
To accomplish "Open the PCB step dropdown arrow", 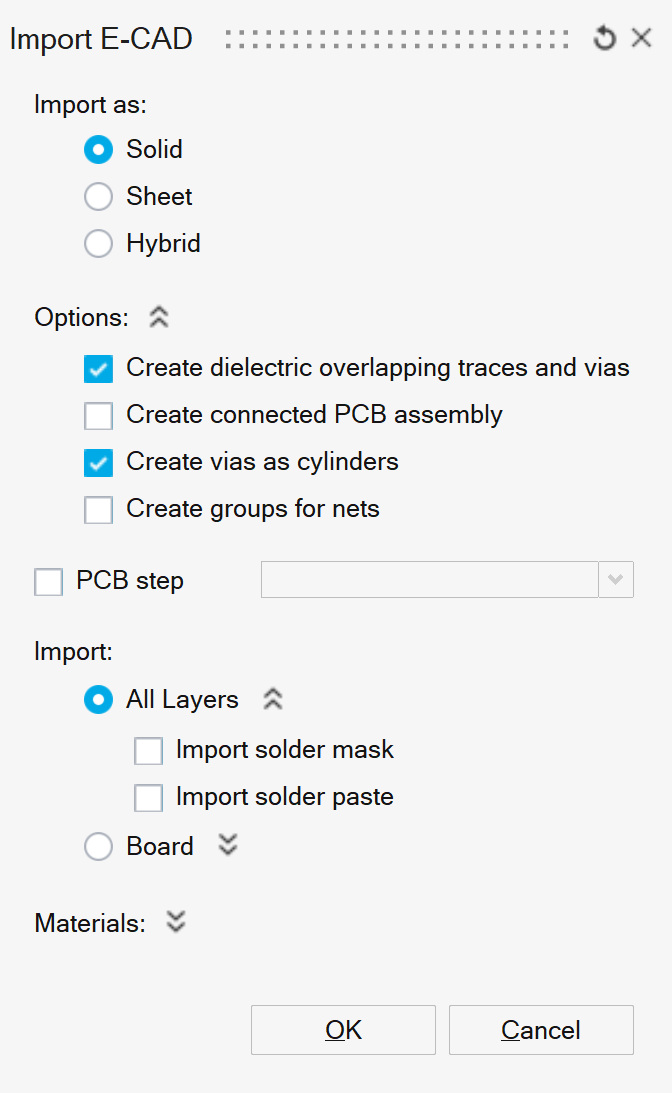I will (616, 579).
